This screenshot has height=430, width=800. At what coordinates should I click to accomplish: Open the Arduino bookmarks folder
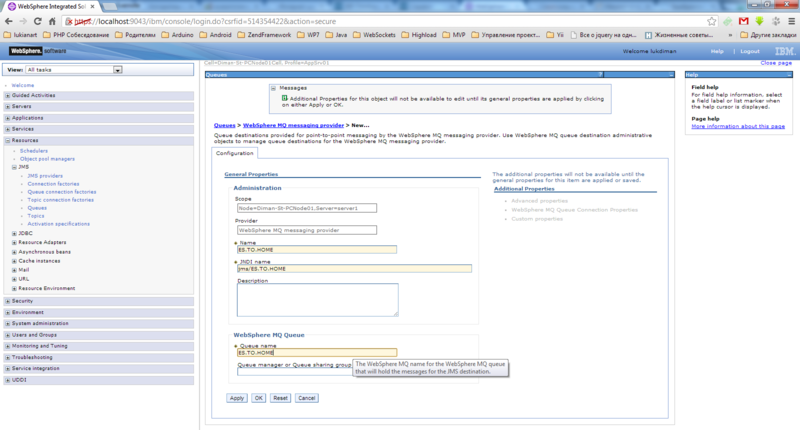coord(178,35)
